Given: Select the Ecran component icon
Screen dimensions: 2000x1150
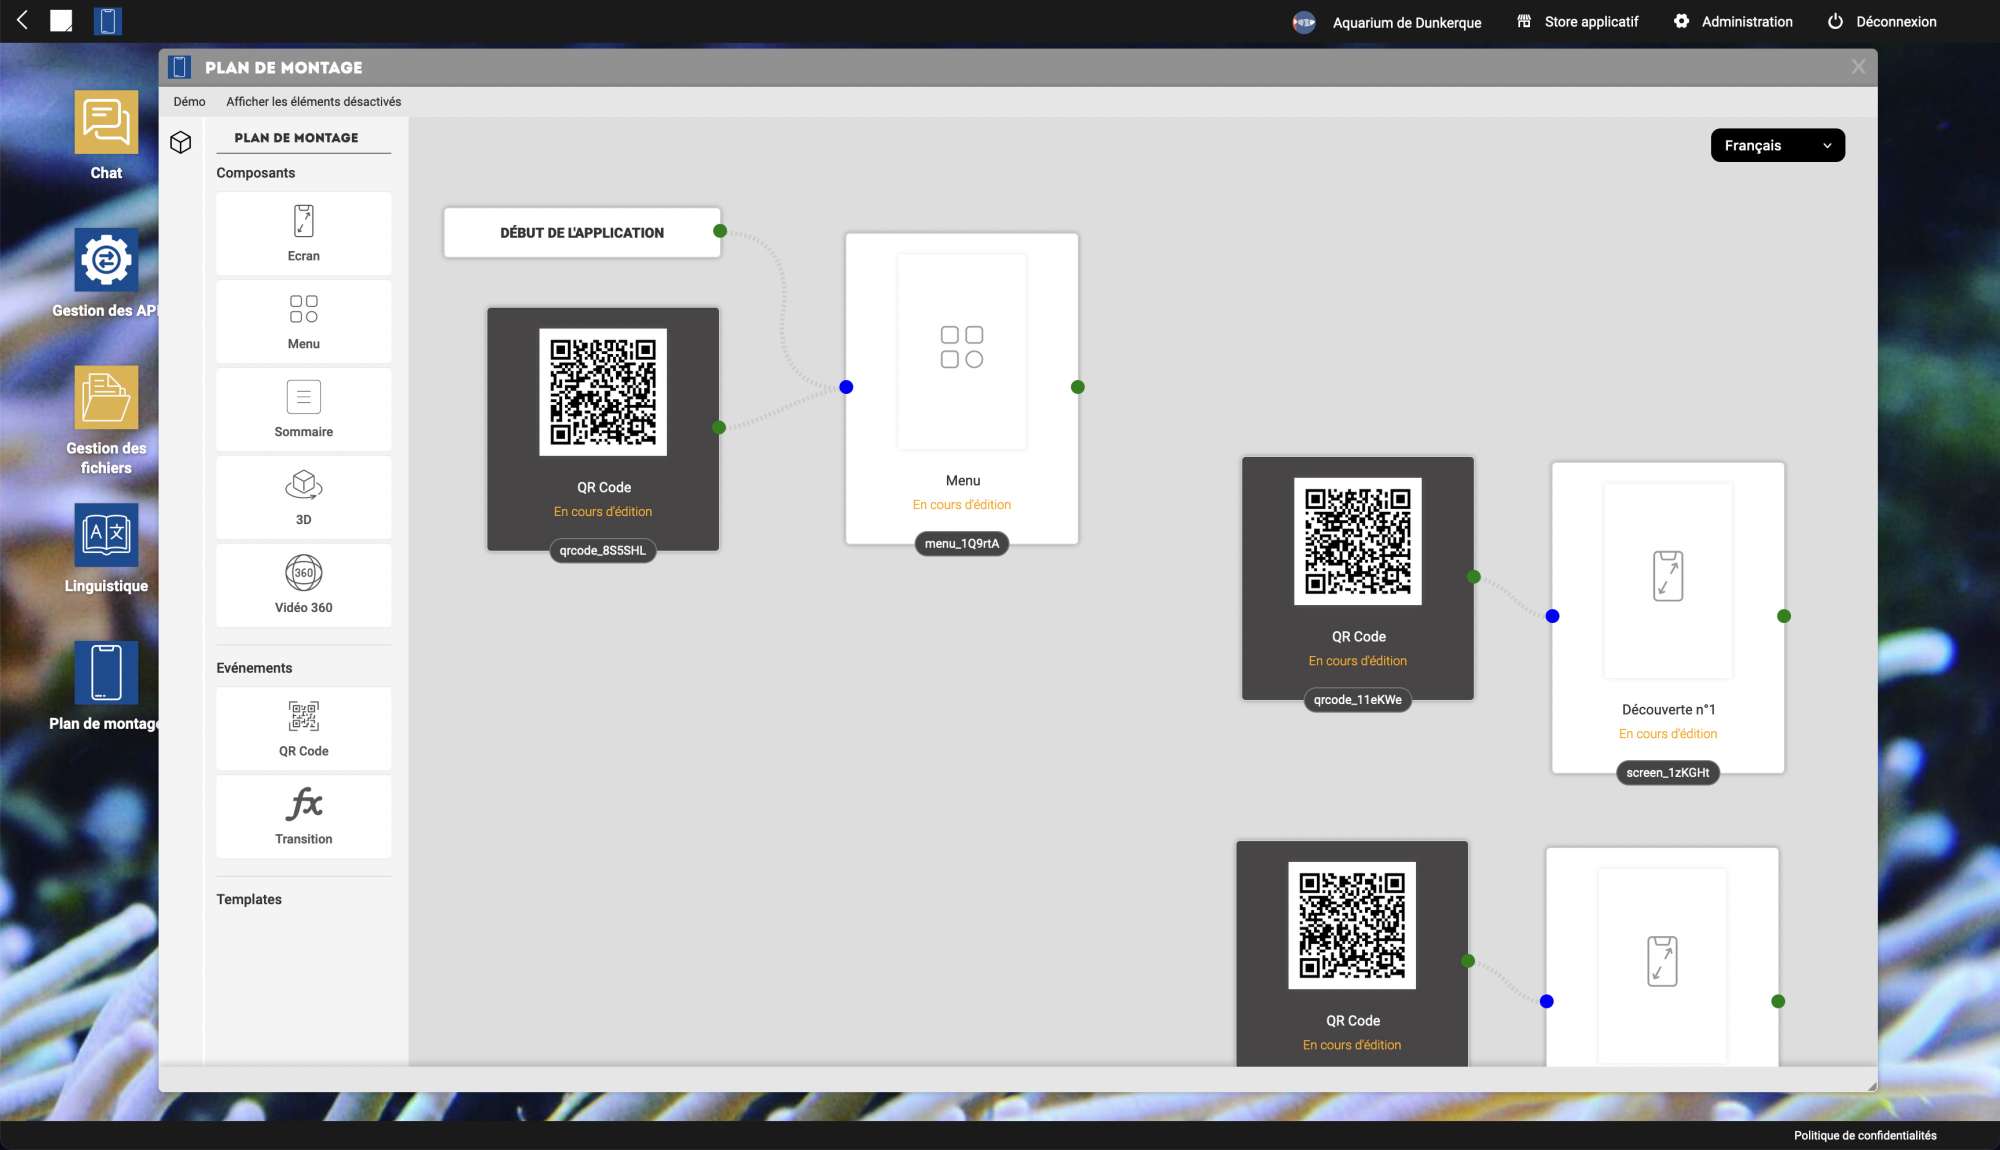Looking at the screenshot, I should tap(303, 222).
